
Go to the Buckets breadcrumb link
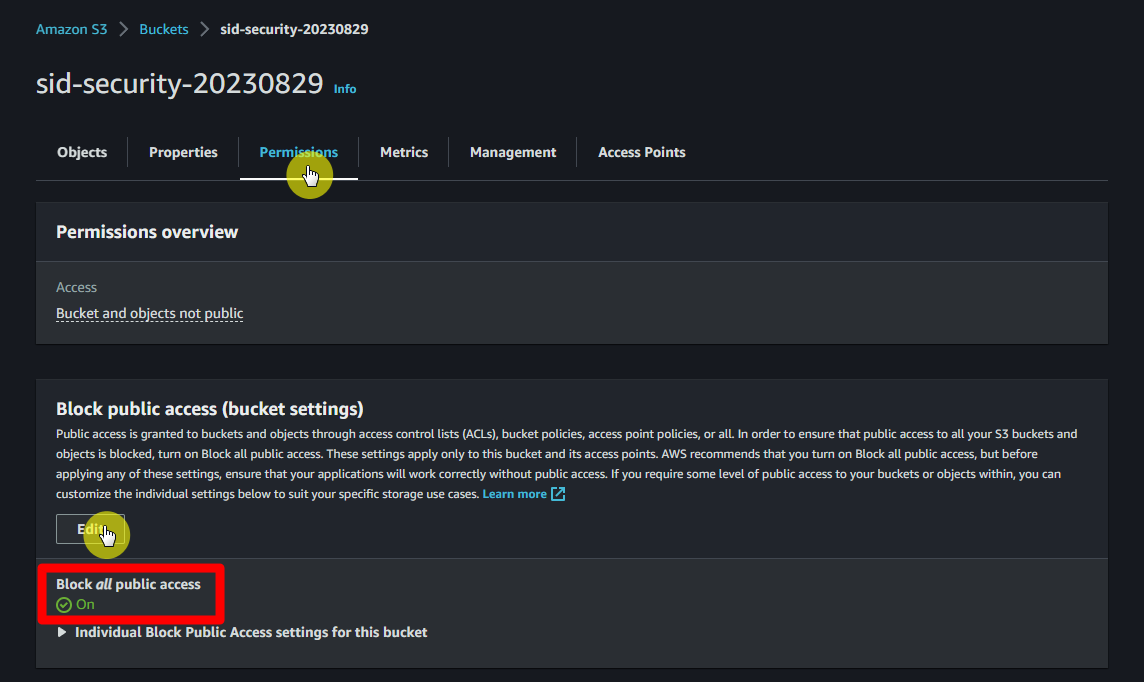tap(163, 29)
